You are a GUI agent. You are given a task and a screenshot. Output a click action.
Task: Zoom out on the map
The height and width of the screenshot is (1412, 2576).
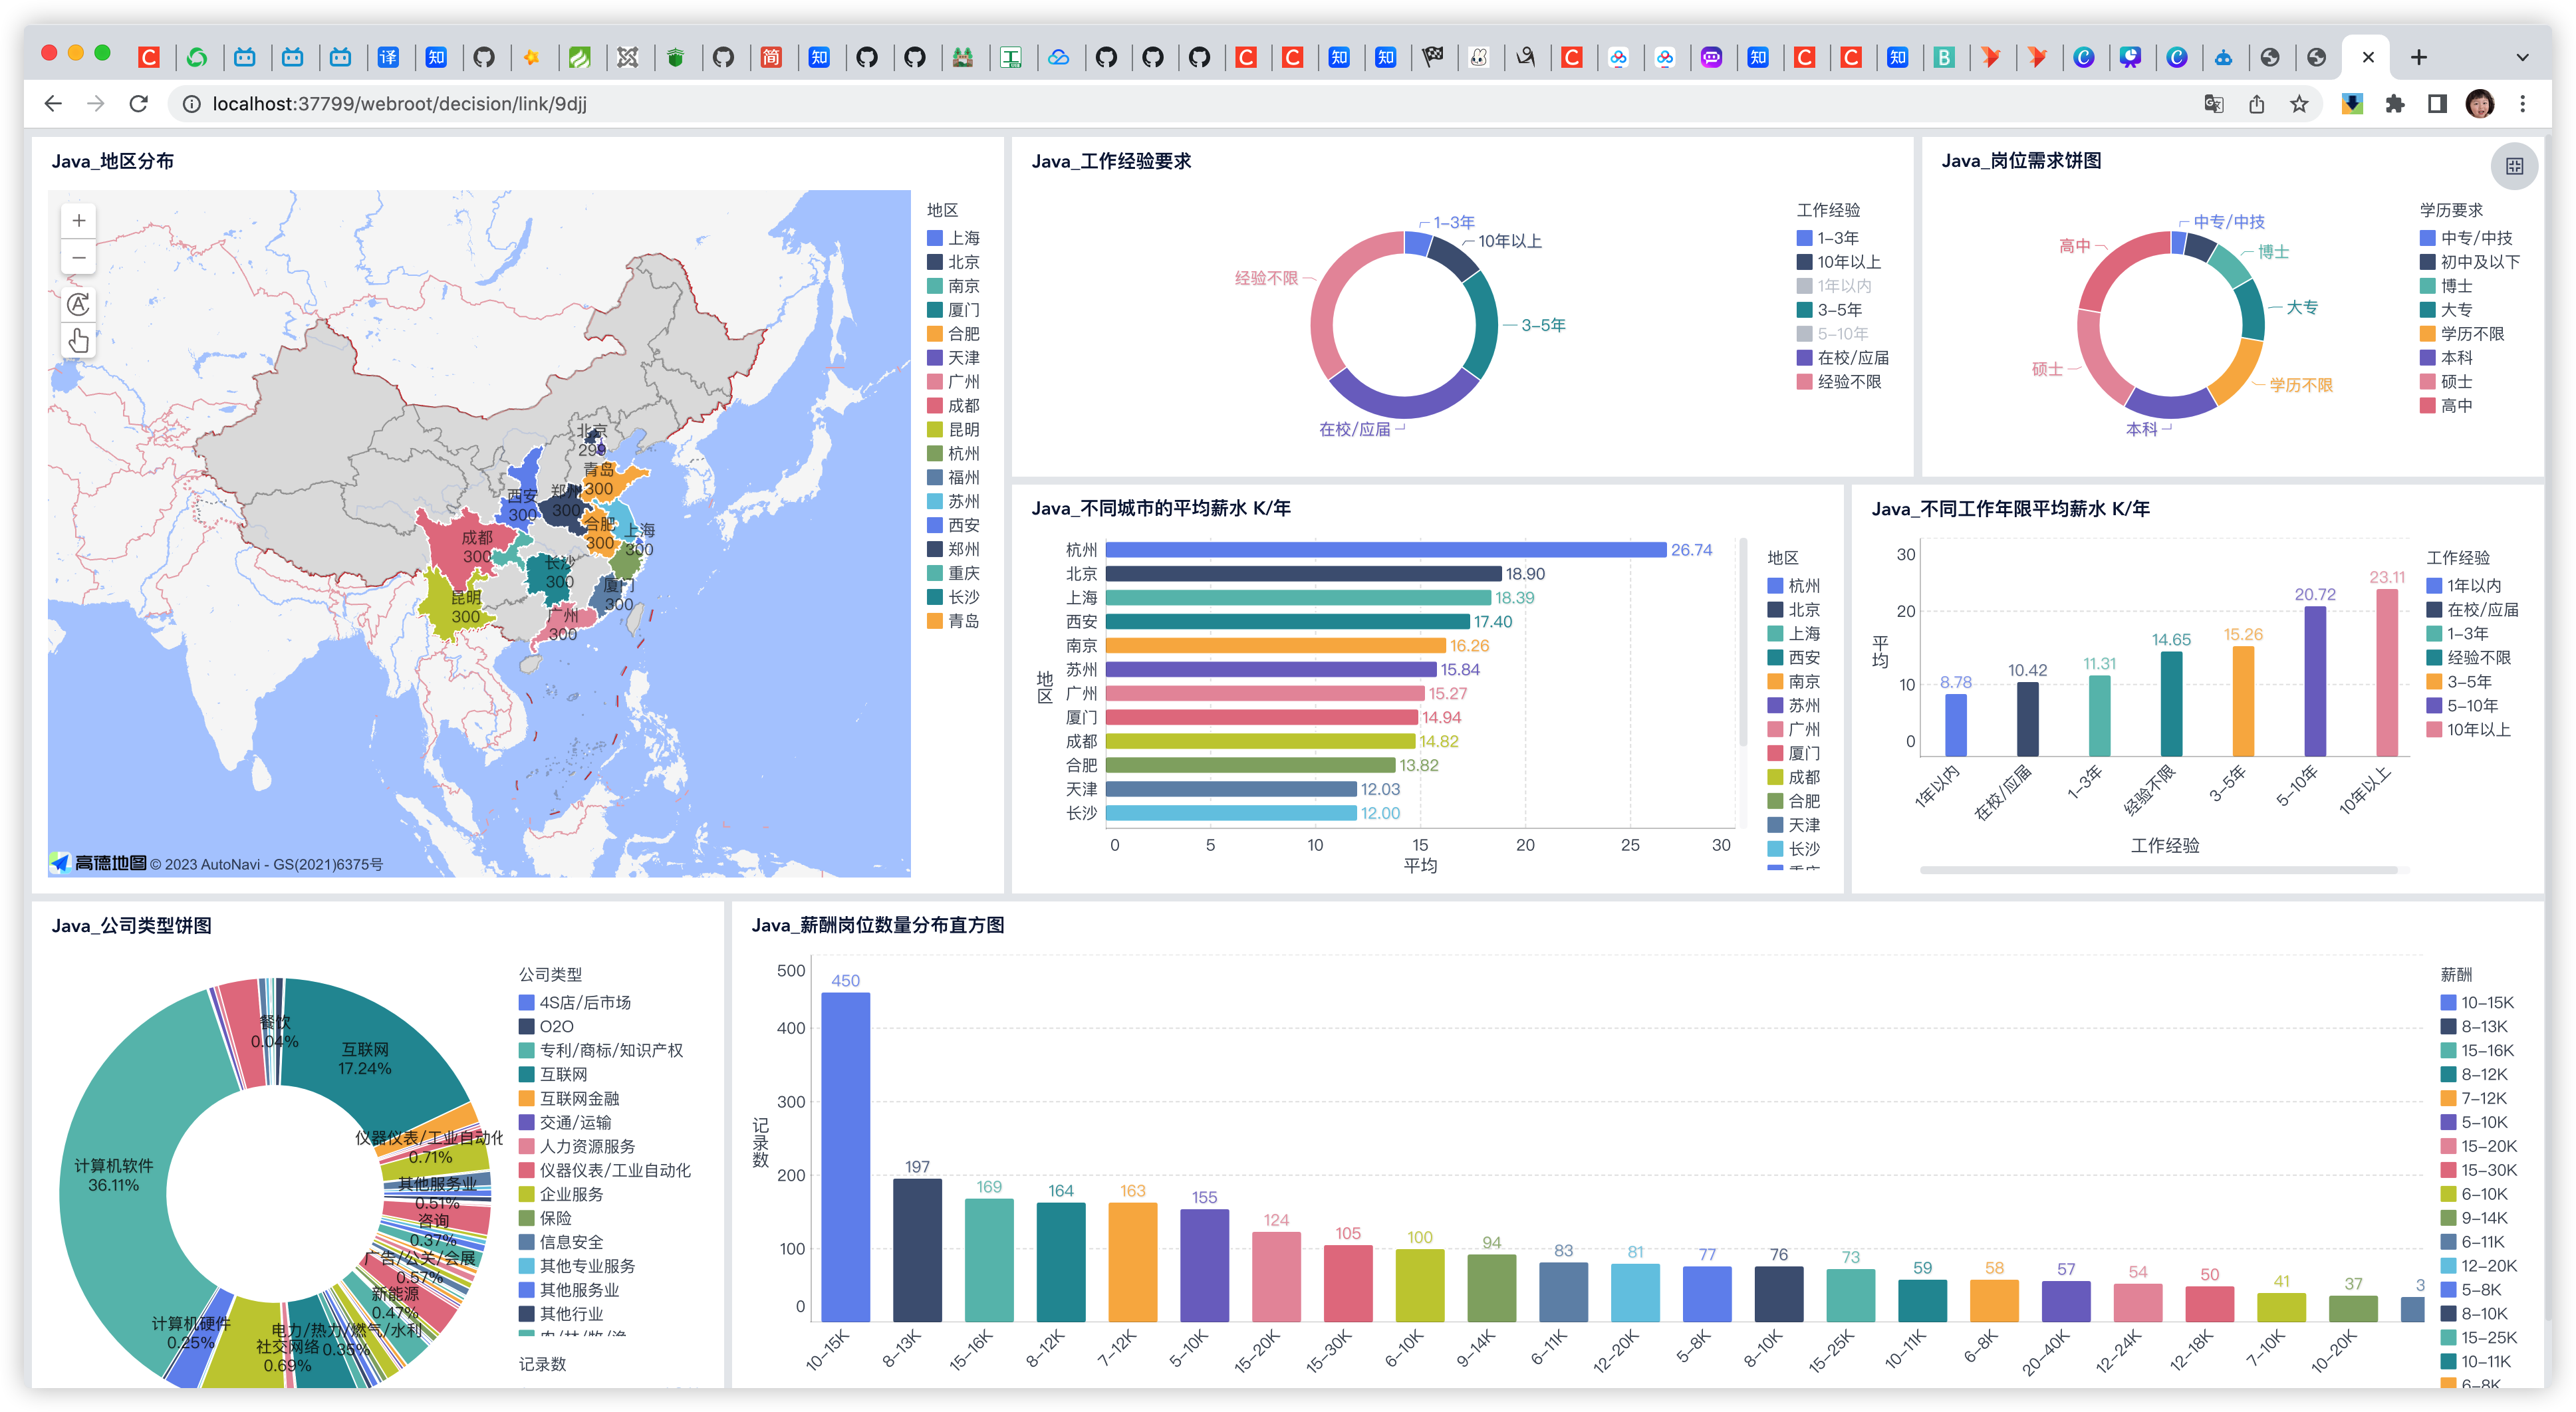pos(78,258)
